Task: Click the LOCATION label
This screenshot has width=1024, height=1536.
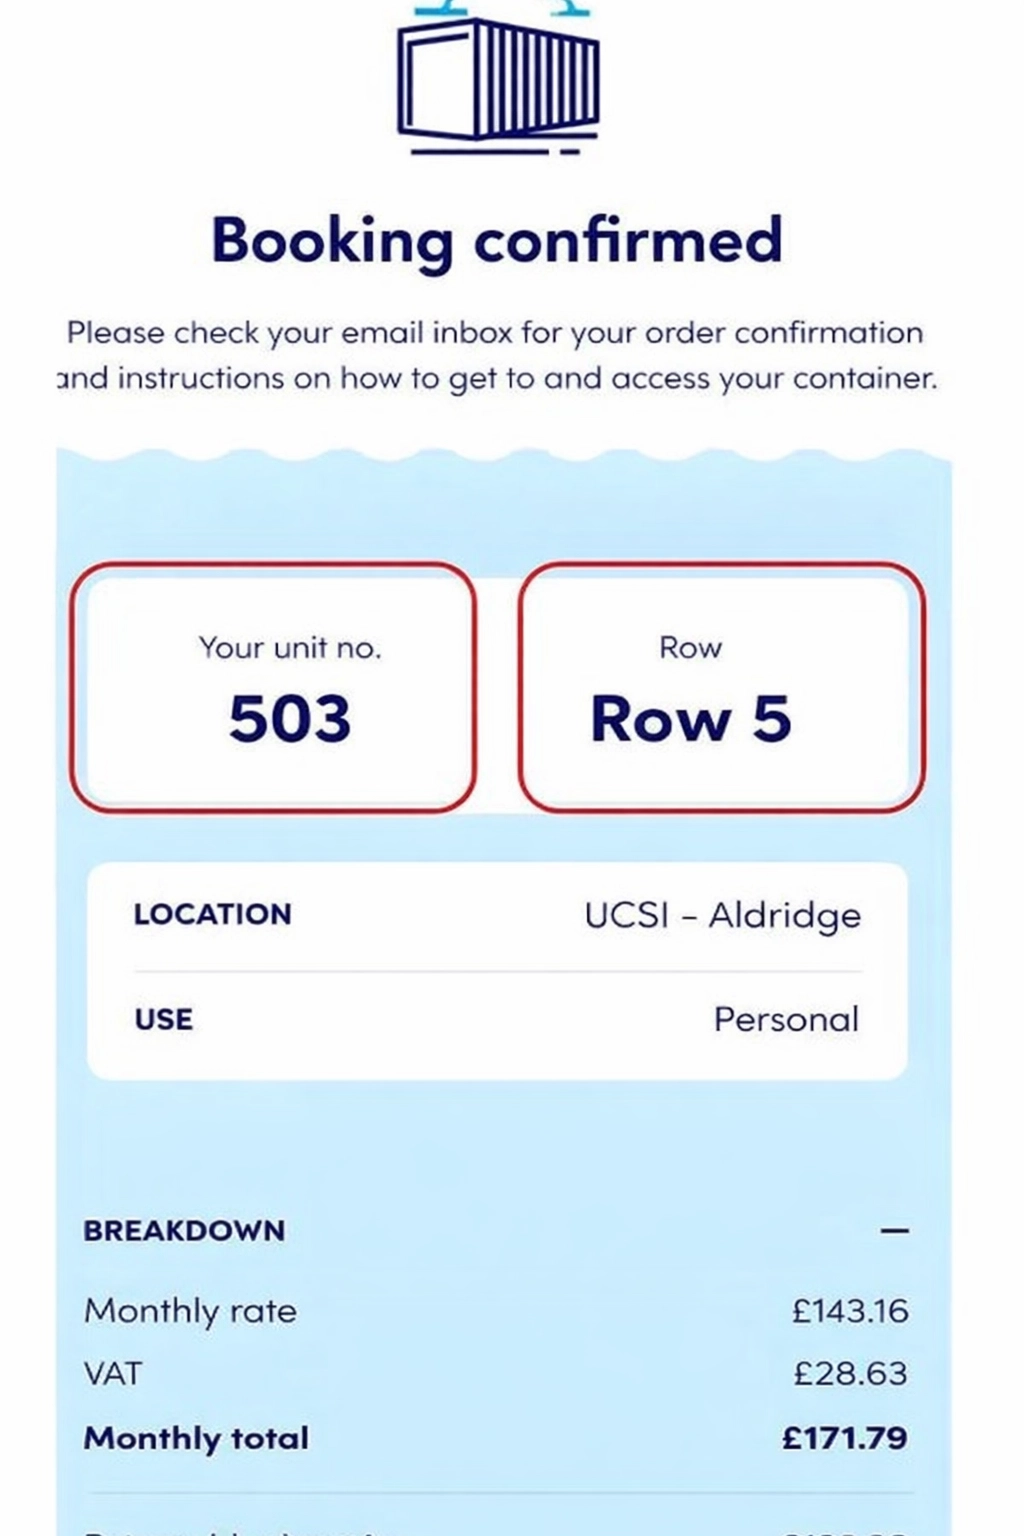Action: pyautogui.click(x=212, y=914)
